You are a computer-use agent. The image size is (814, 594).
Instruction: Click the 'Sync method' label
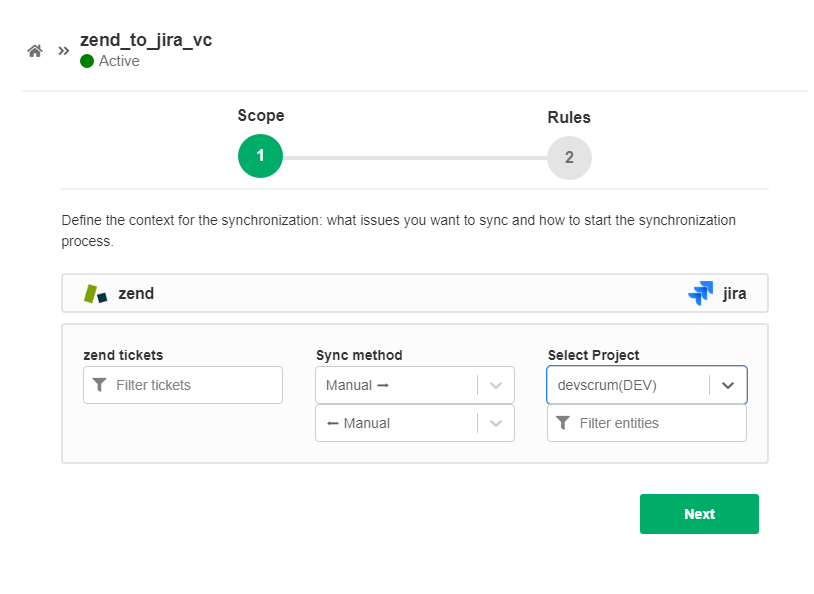[359, 355]
